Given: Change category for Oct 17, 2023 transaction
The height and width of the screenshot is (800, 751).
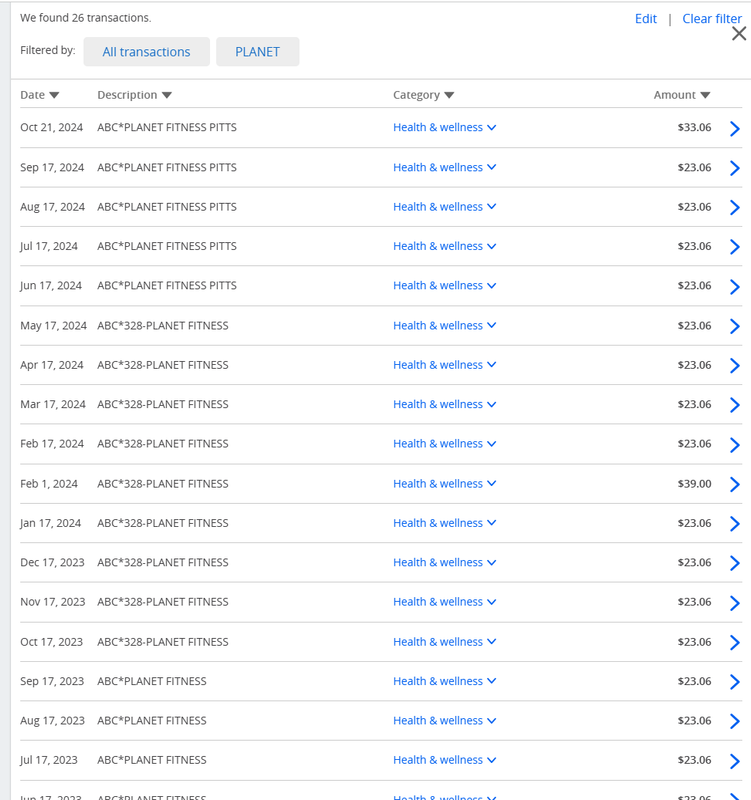Looking at the screenshot, I should pyautogui.click(x=444, y=642).
